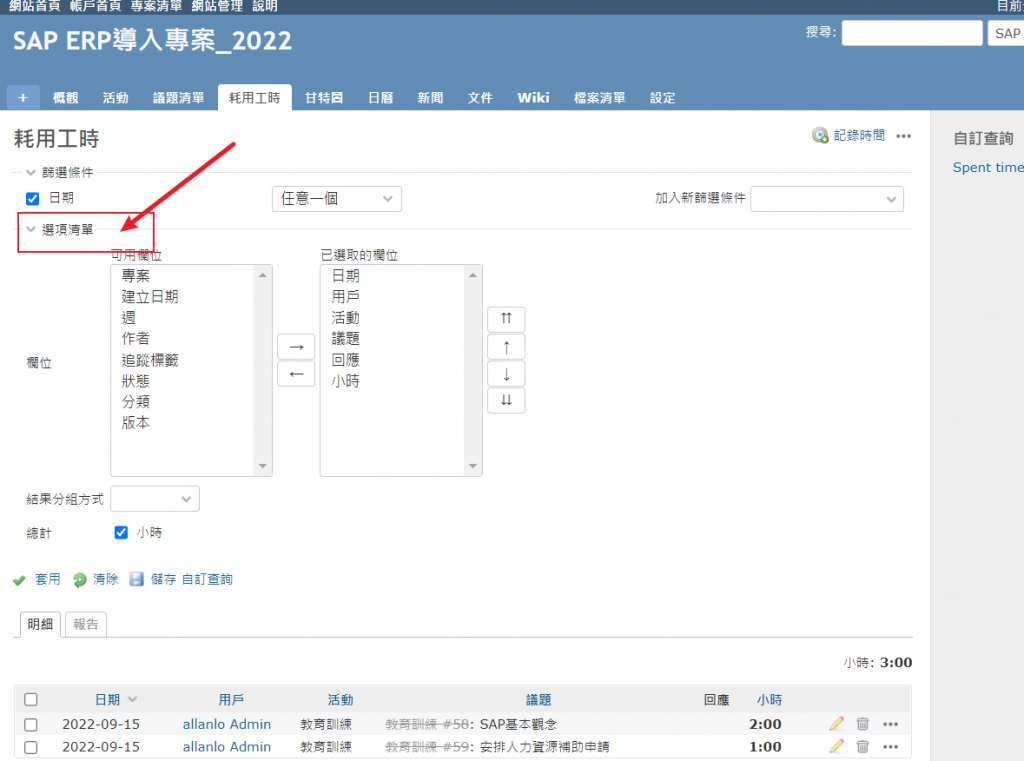Click 儲存 自訂查詢 link
This screenshot has width=1024, height=761.
click(191, 579)
